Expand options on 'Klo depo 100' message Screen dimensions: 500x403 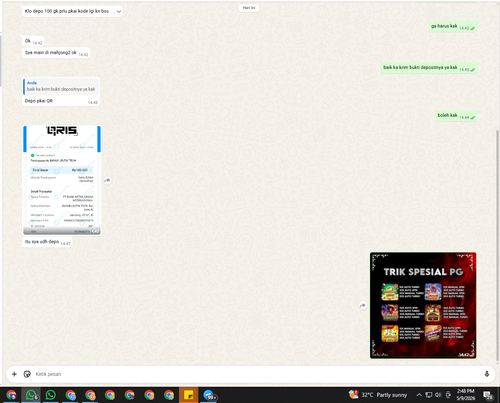pos(119,12)
